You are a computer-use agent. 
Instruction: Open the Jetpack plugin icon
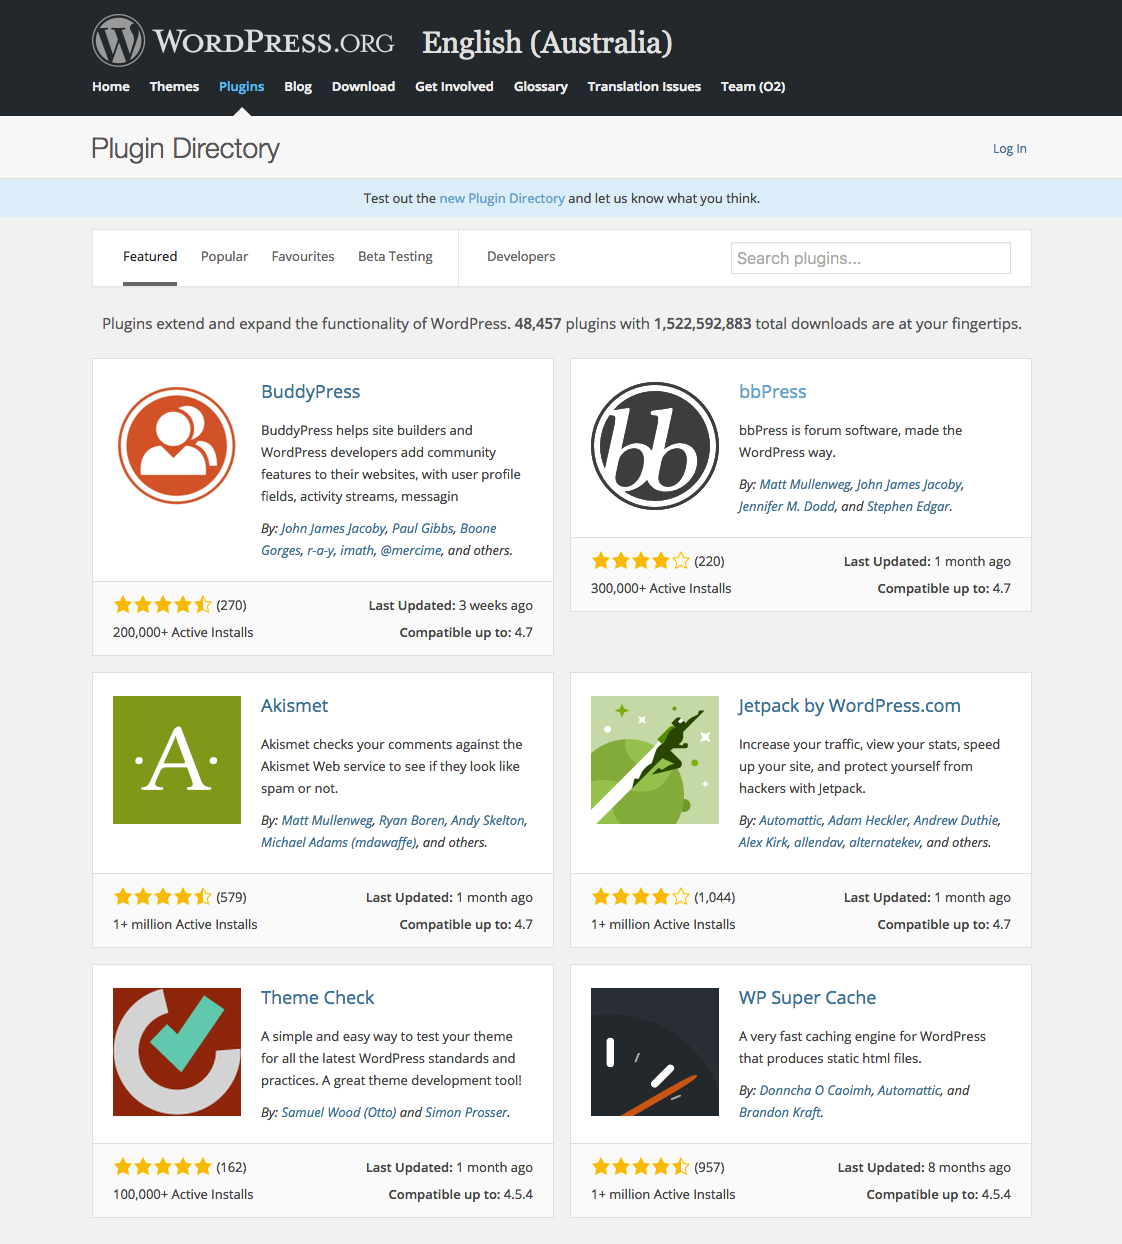[x=655, y=760]
